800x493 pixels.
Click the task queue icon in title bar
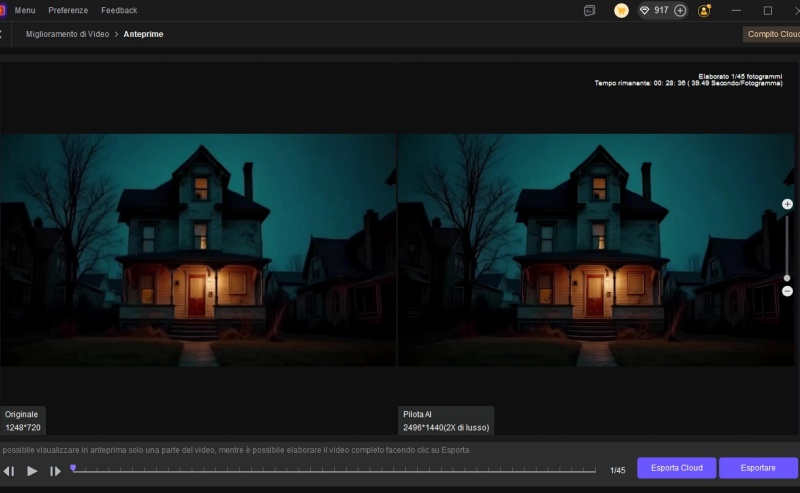click(x=590, y=10)
